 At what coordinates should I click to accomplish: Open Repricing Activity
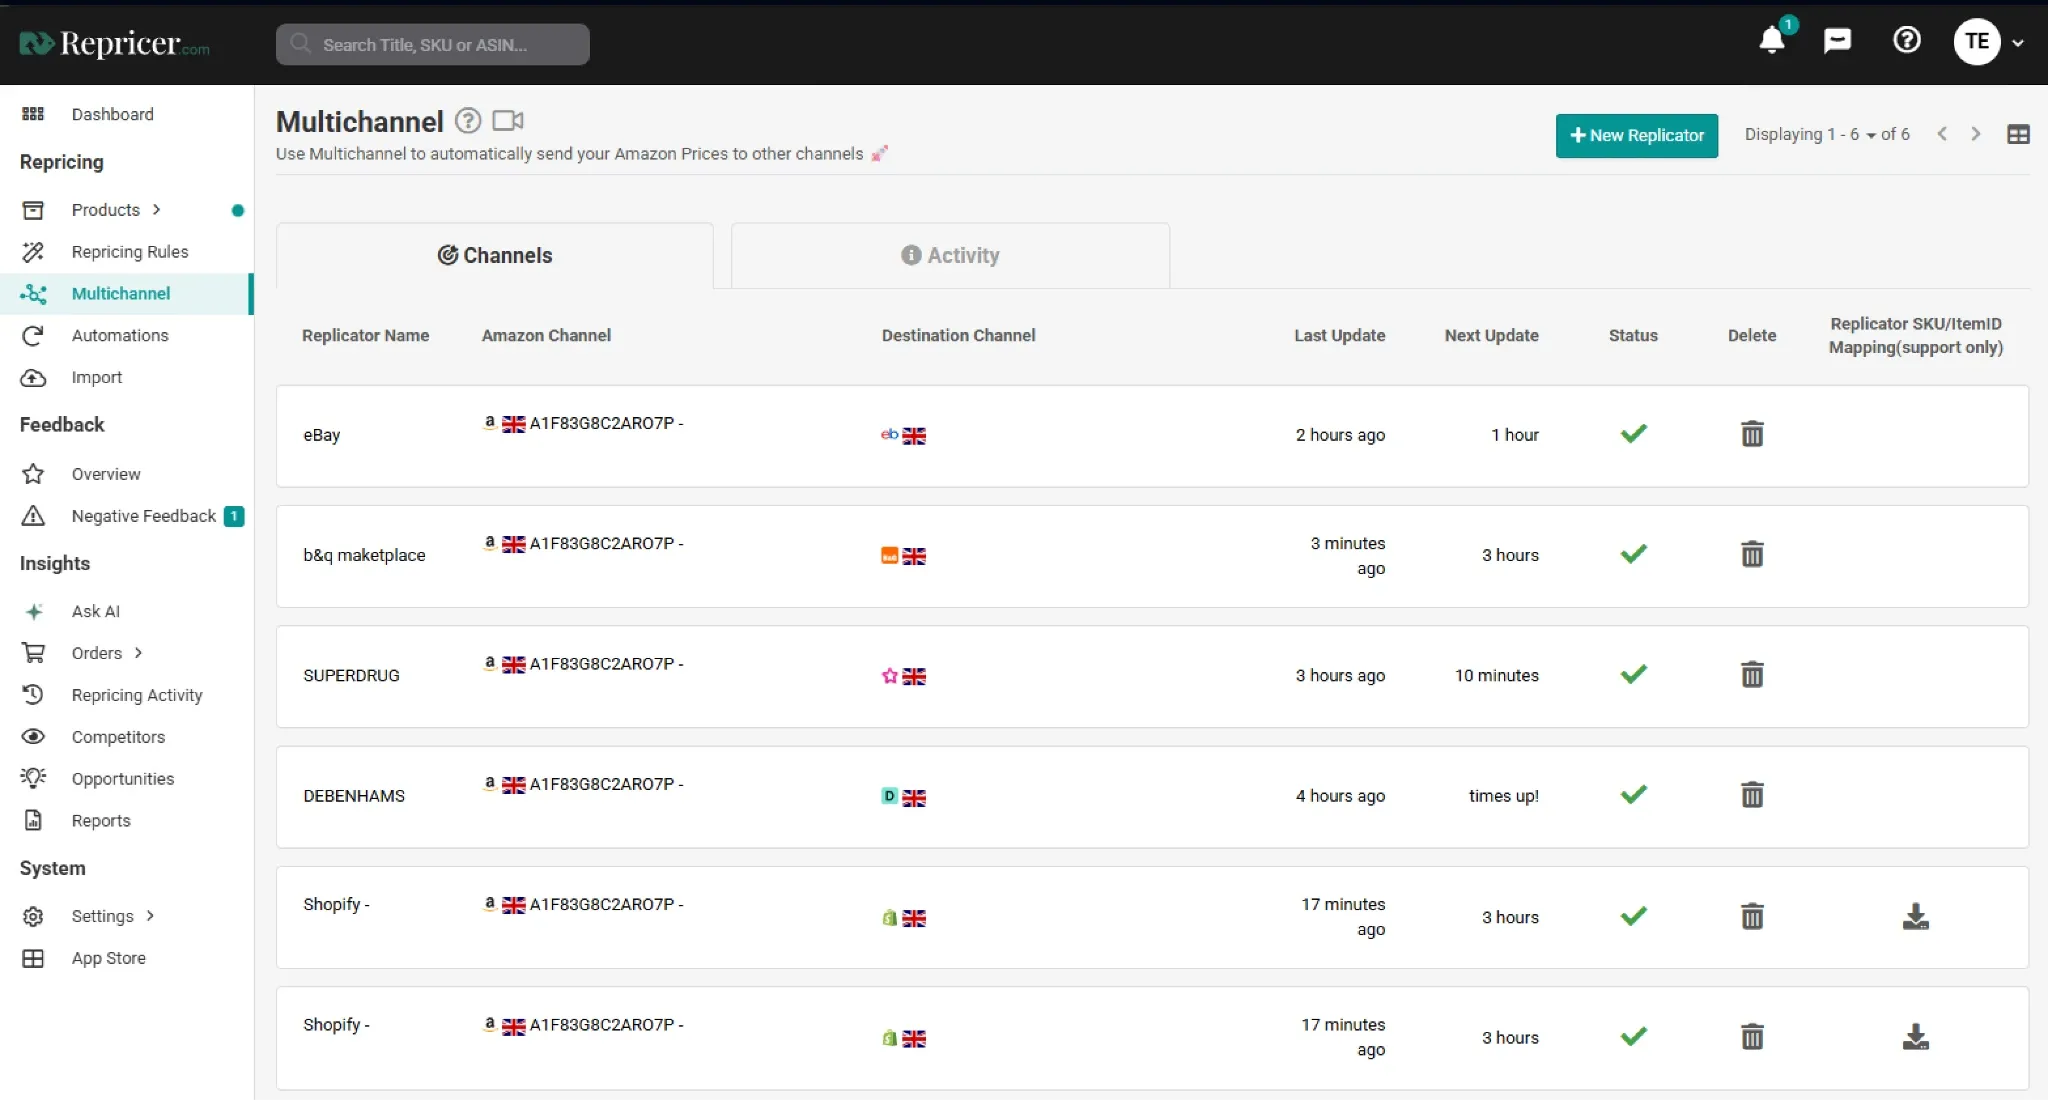137,695
